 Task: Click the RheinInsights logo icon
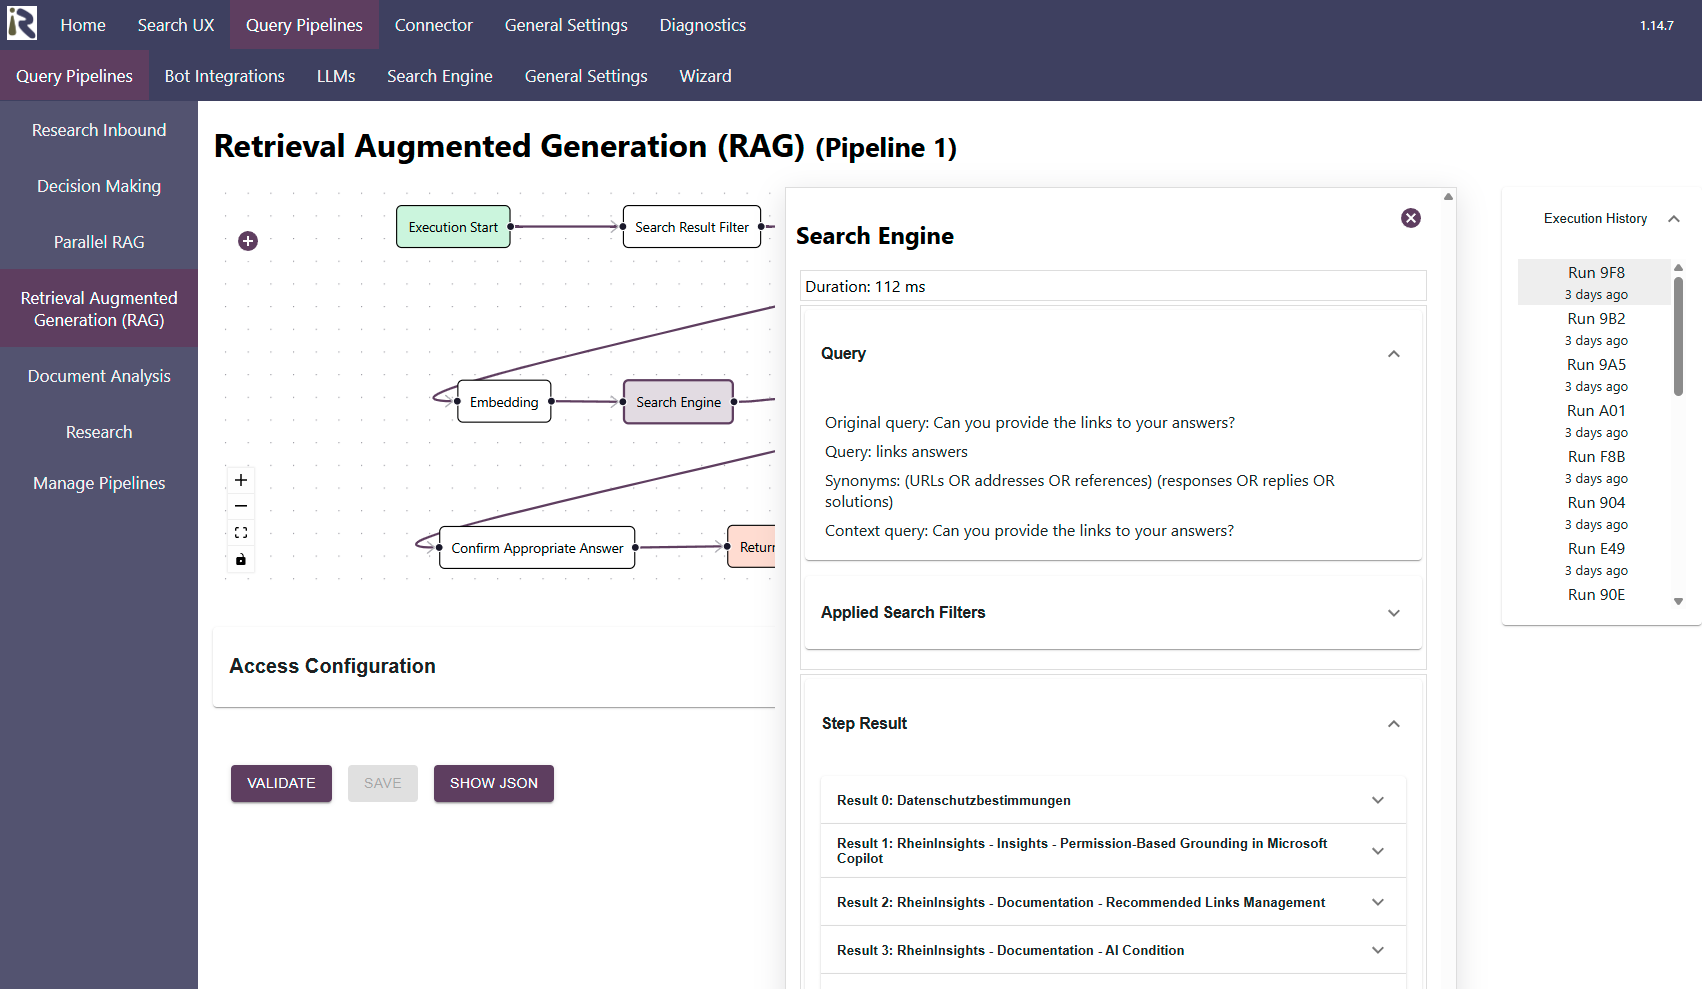22,24
